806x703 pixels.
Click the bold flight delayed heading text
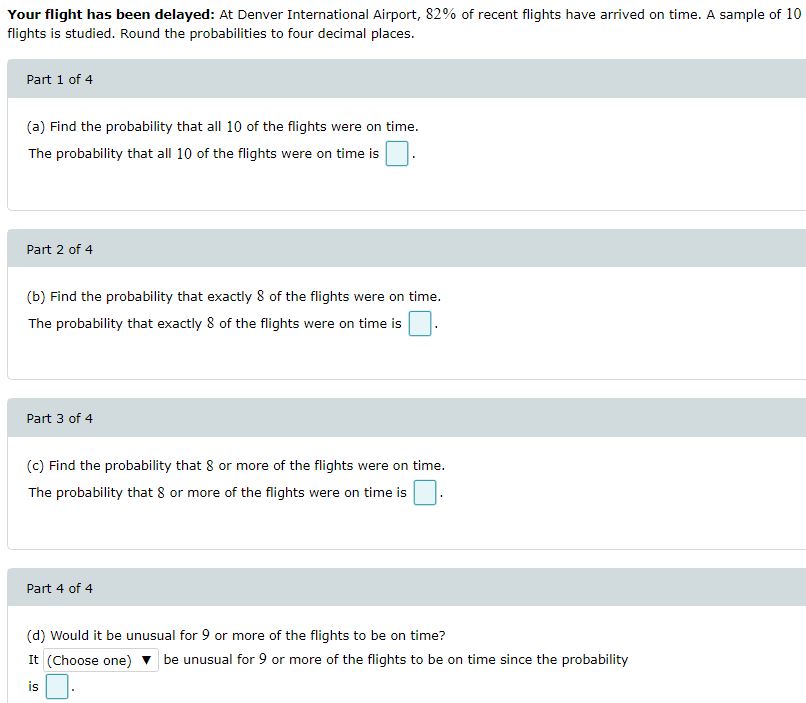(105, 14)
